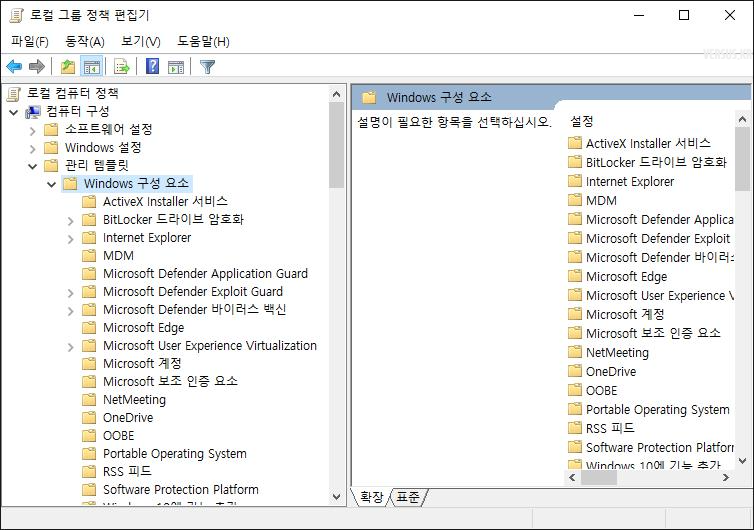Switch to the 확장 tab
Viewport: 754px width, 530px height.
click(x=372, y=497)
